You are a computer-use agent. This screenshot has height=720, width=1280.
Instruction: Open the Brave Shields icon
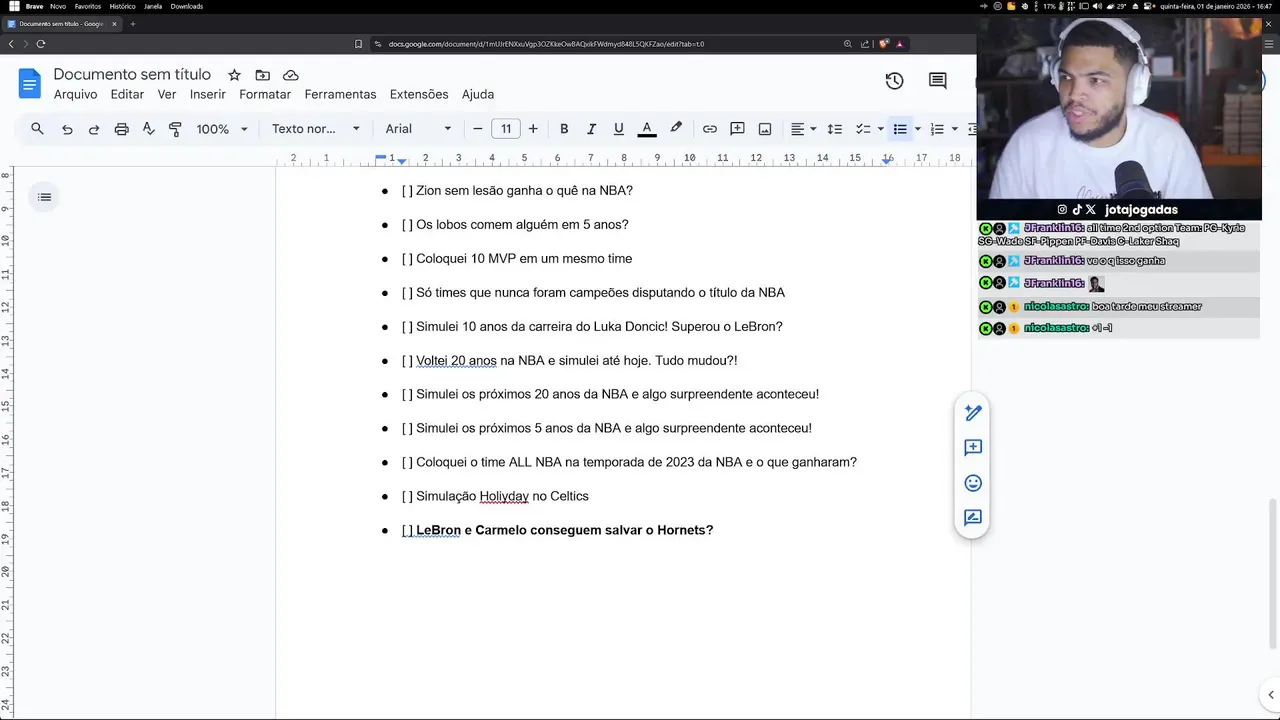point(883,44)
